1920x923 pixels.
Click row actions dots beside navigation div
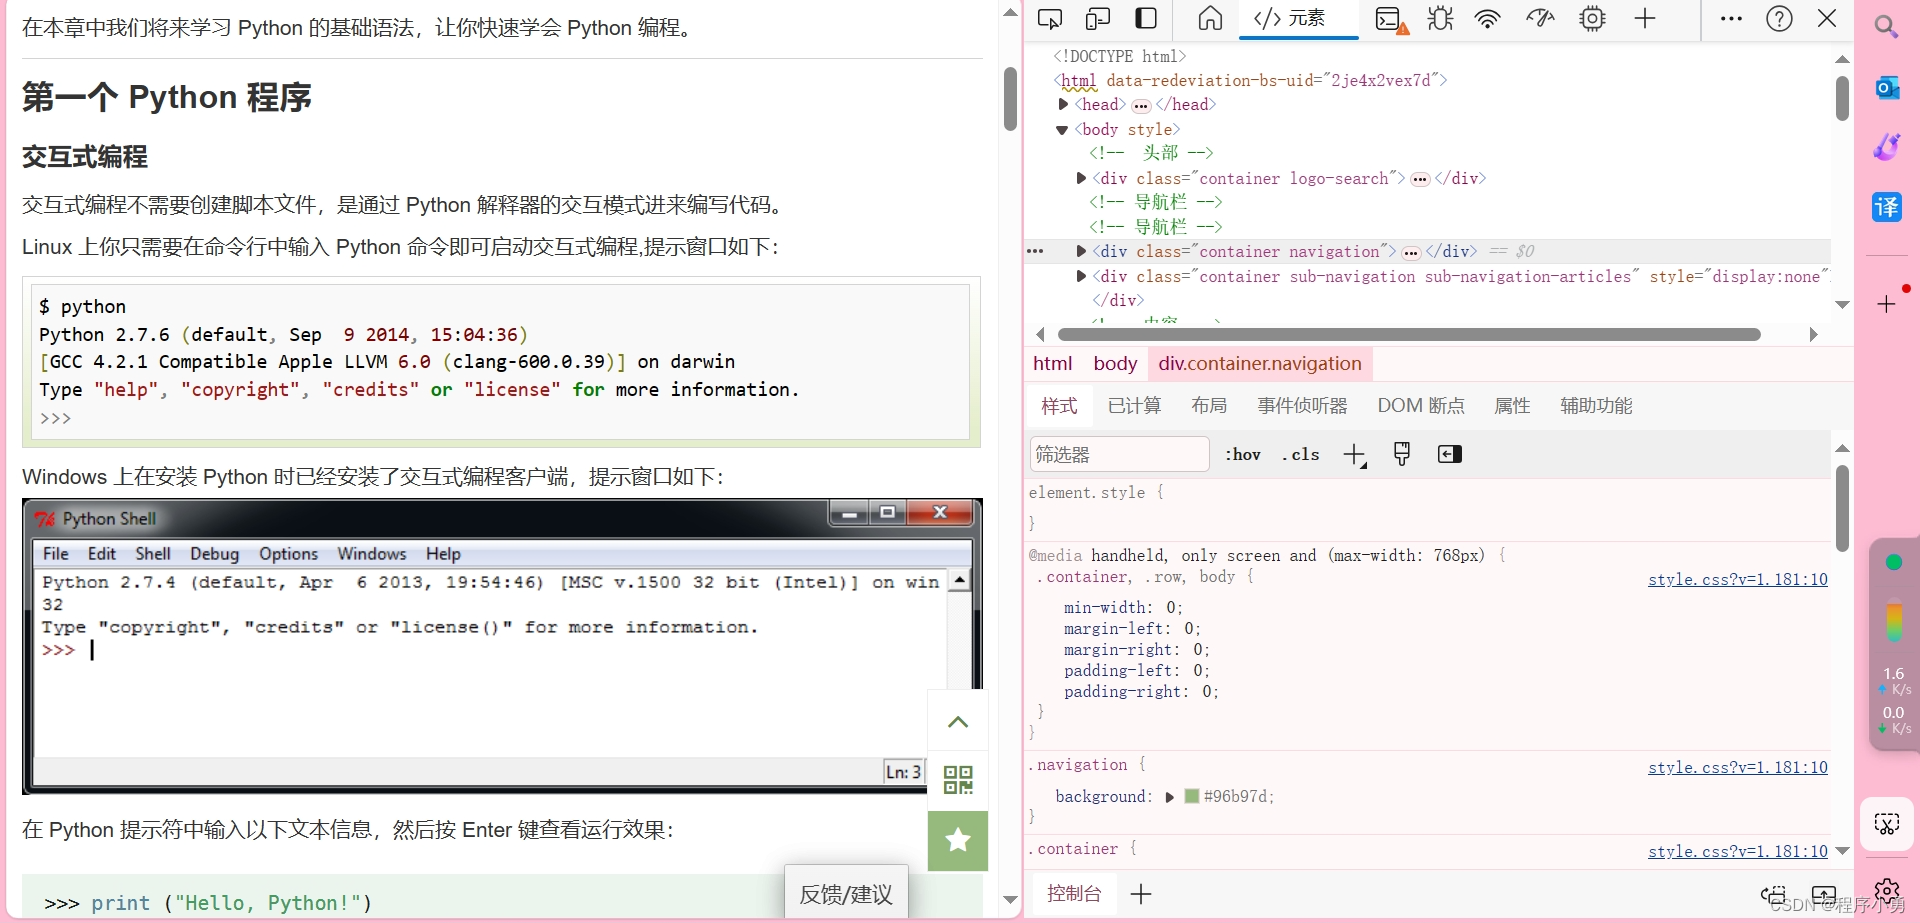[1035, 251]
